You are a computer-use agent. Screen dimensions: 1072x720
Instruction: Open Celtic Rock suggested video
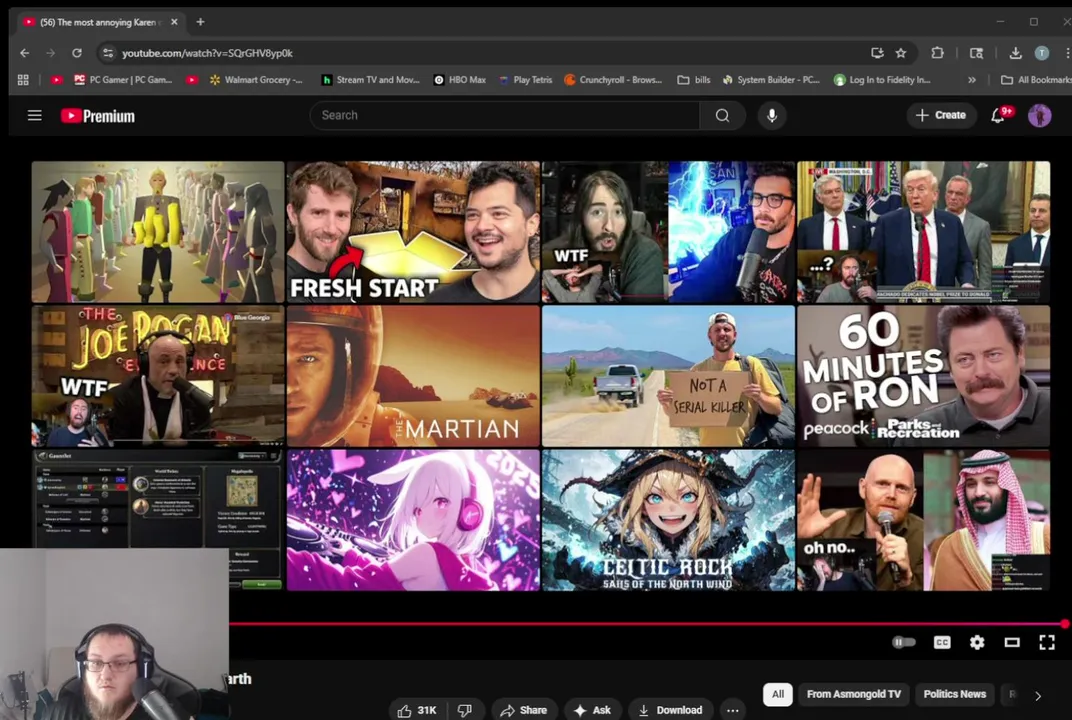coord(669,520)
